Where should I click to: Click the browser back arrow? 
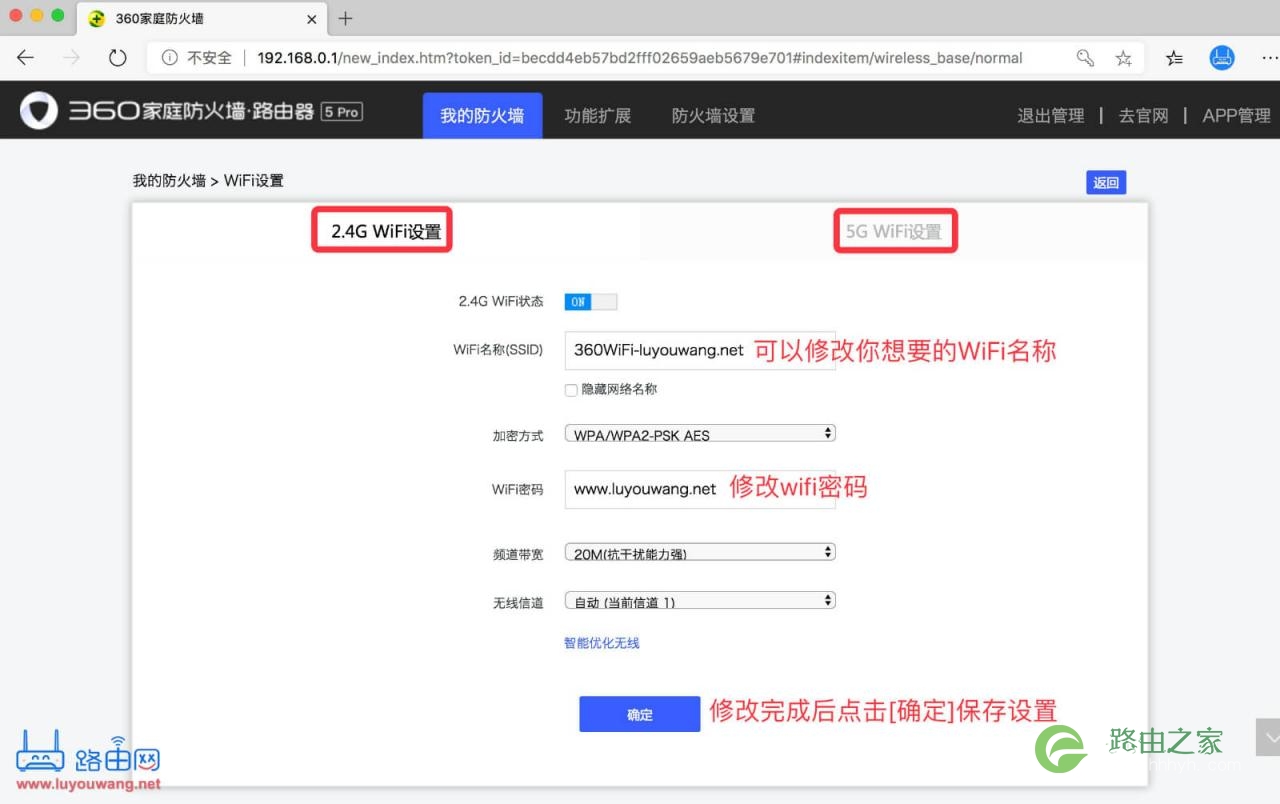25,58
